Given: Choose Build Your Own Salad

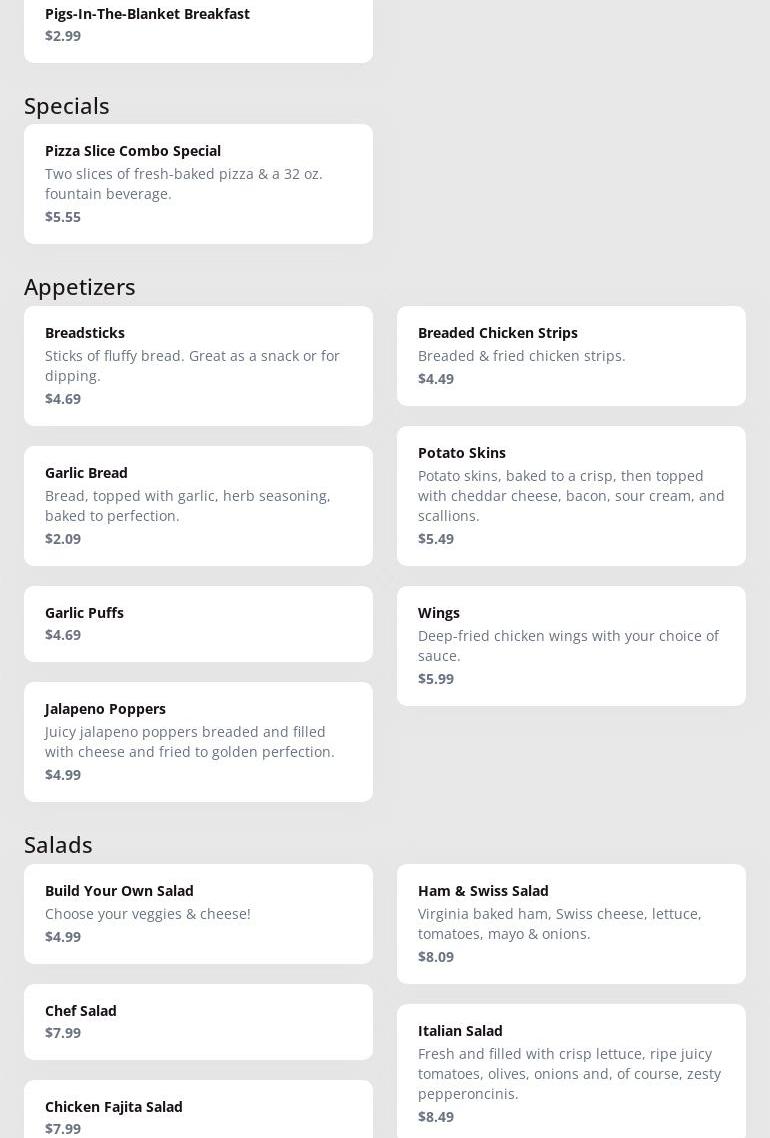Looking at the screenshot, I should coord(198,913).
